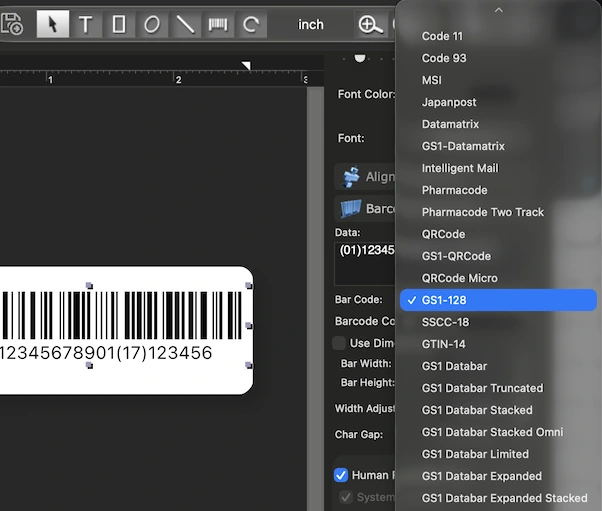Click the rotate tool icon
Viewport: 602px width, 511px height.
pos(251,24)
